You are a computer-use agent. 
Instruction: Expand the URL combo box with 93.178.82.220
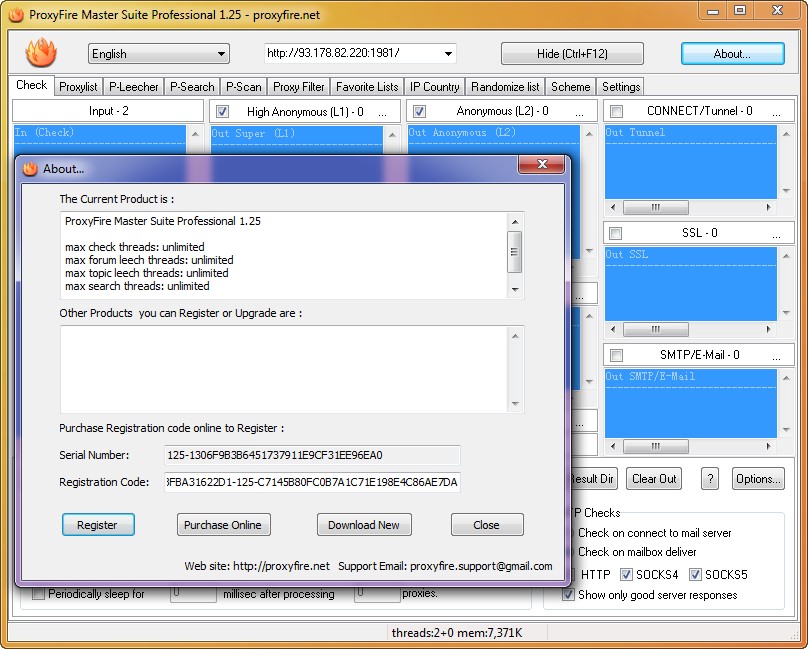[448, 53]
